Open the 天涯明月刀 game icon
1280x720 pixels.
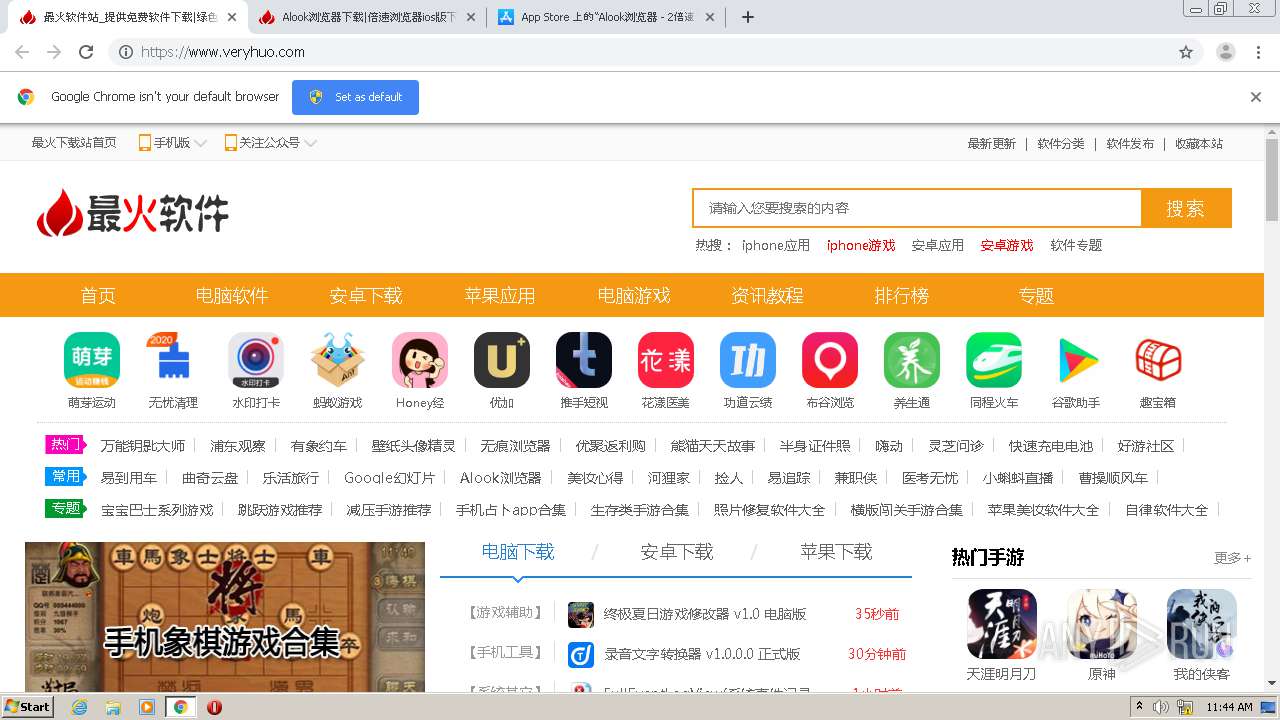(x=1002, y=624)
